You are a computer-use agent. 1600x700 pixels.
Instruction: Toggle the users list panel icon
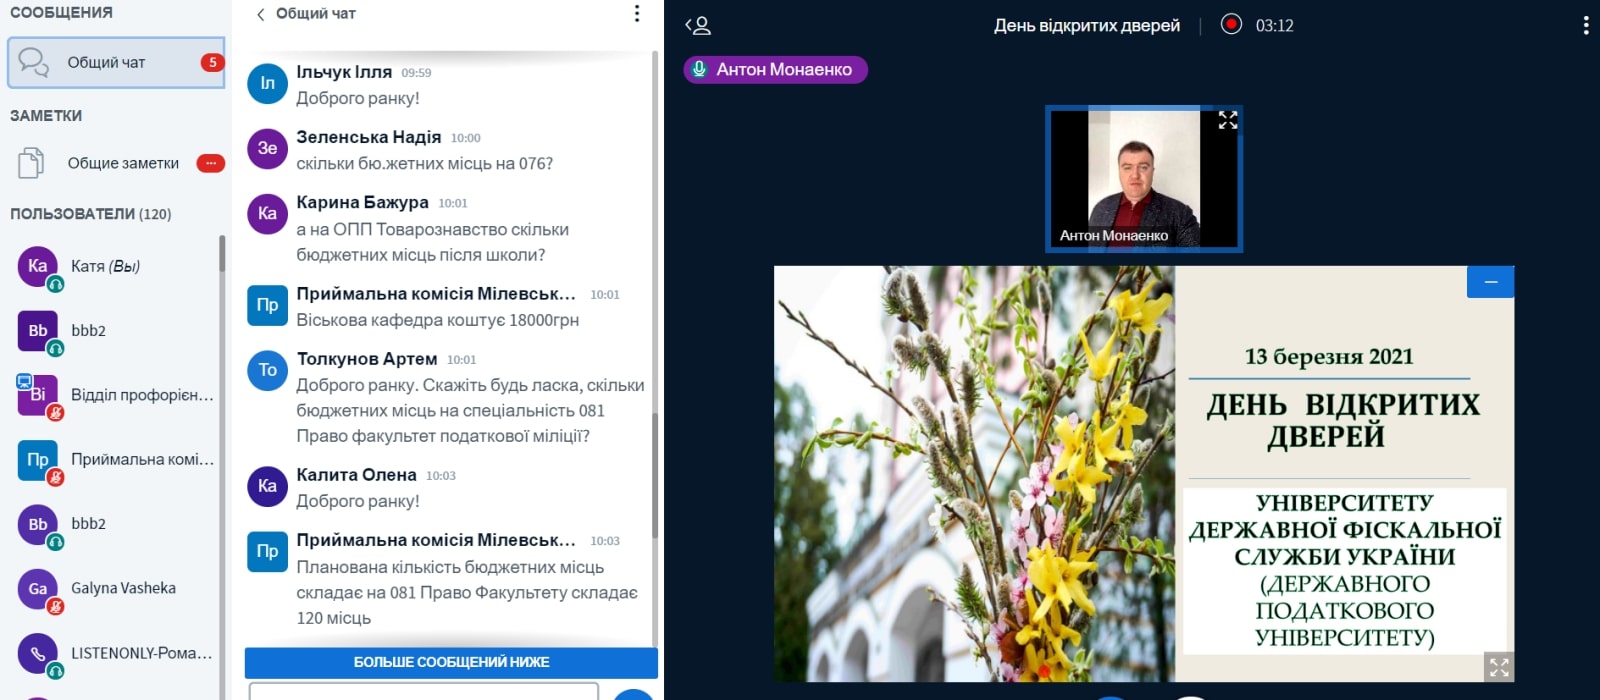click(x=698, y=26)
